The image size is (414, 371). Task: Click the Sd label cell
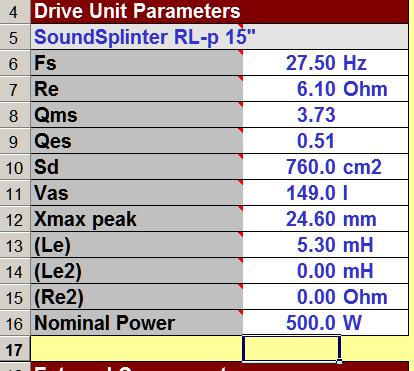click(x=137, y=167)
